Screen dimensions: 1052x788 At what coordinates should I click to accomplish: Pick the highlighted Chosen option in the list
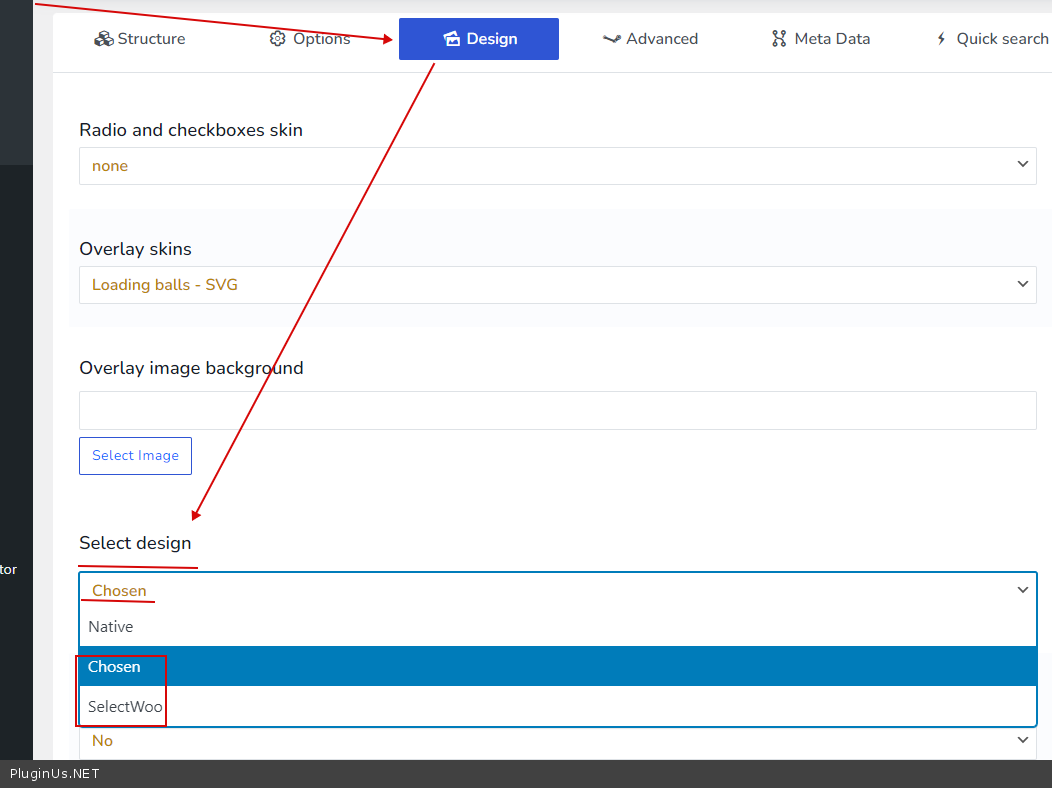click(115, 667)
